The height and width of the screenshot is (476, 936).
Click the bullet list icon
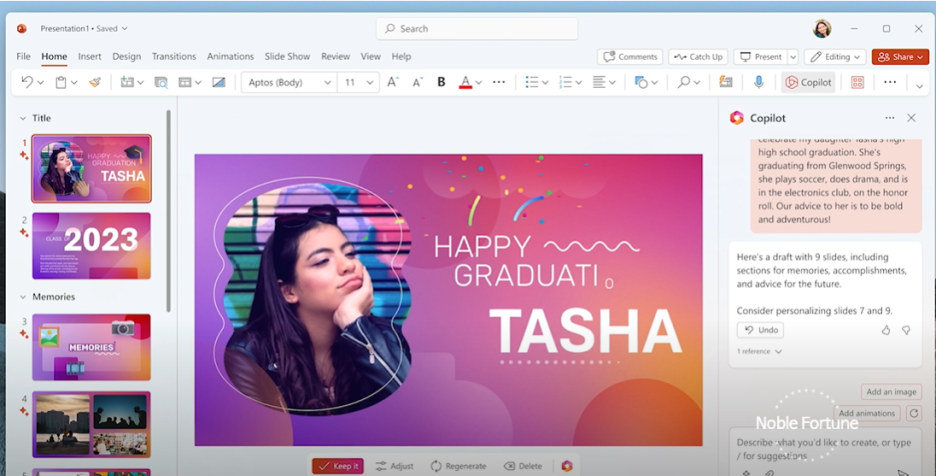tap(532, 82)
